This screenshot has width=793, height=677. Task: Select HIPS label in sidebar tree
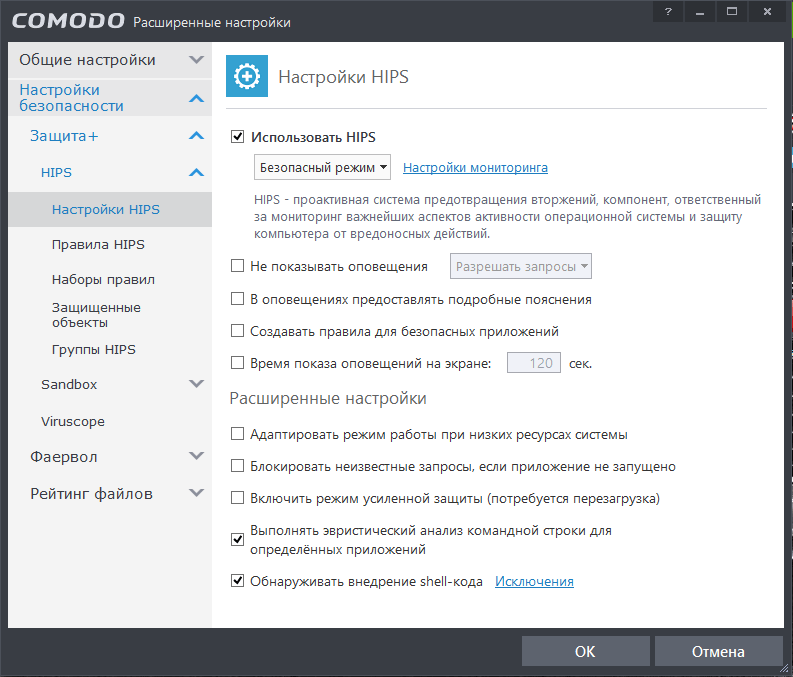tap(56, 172)
